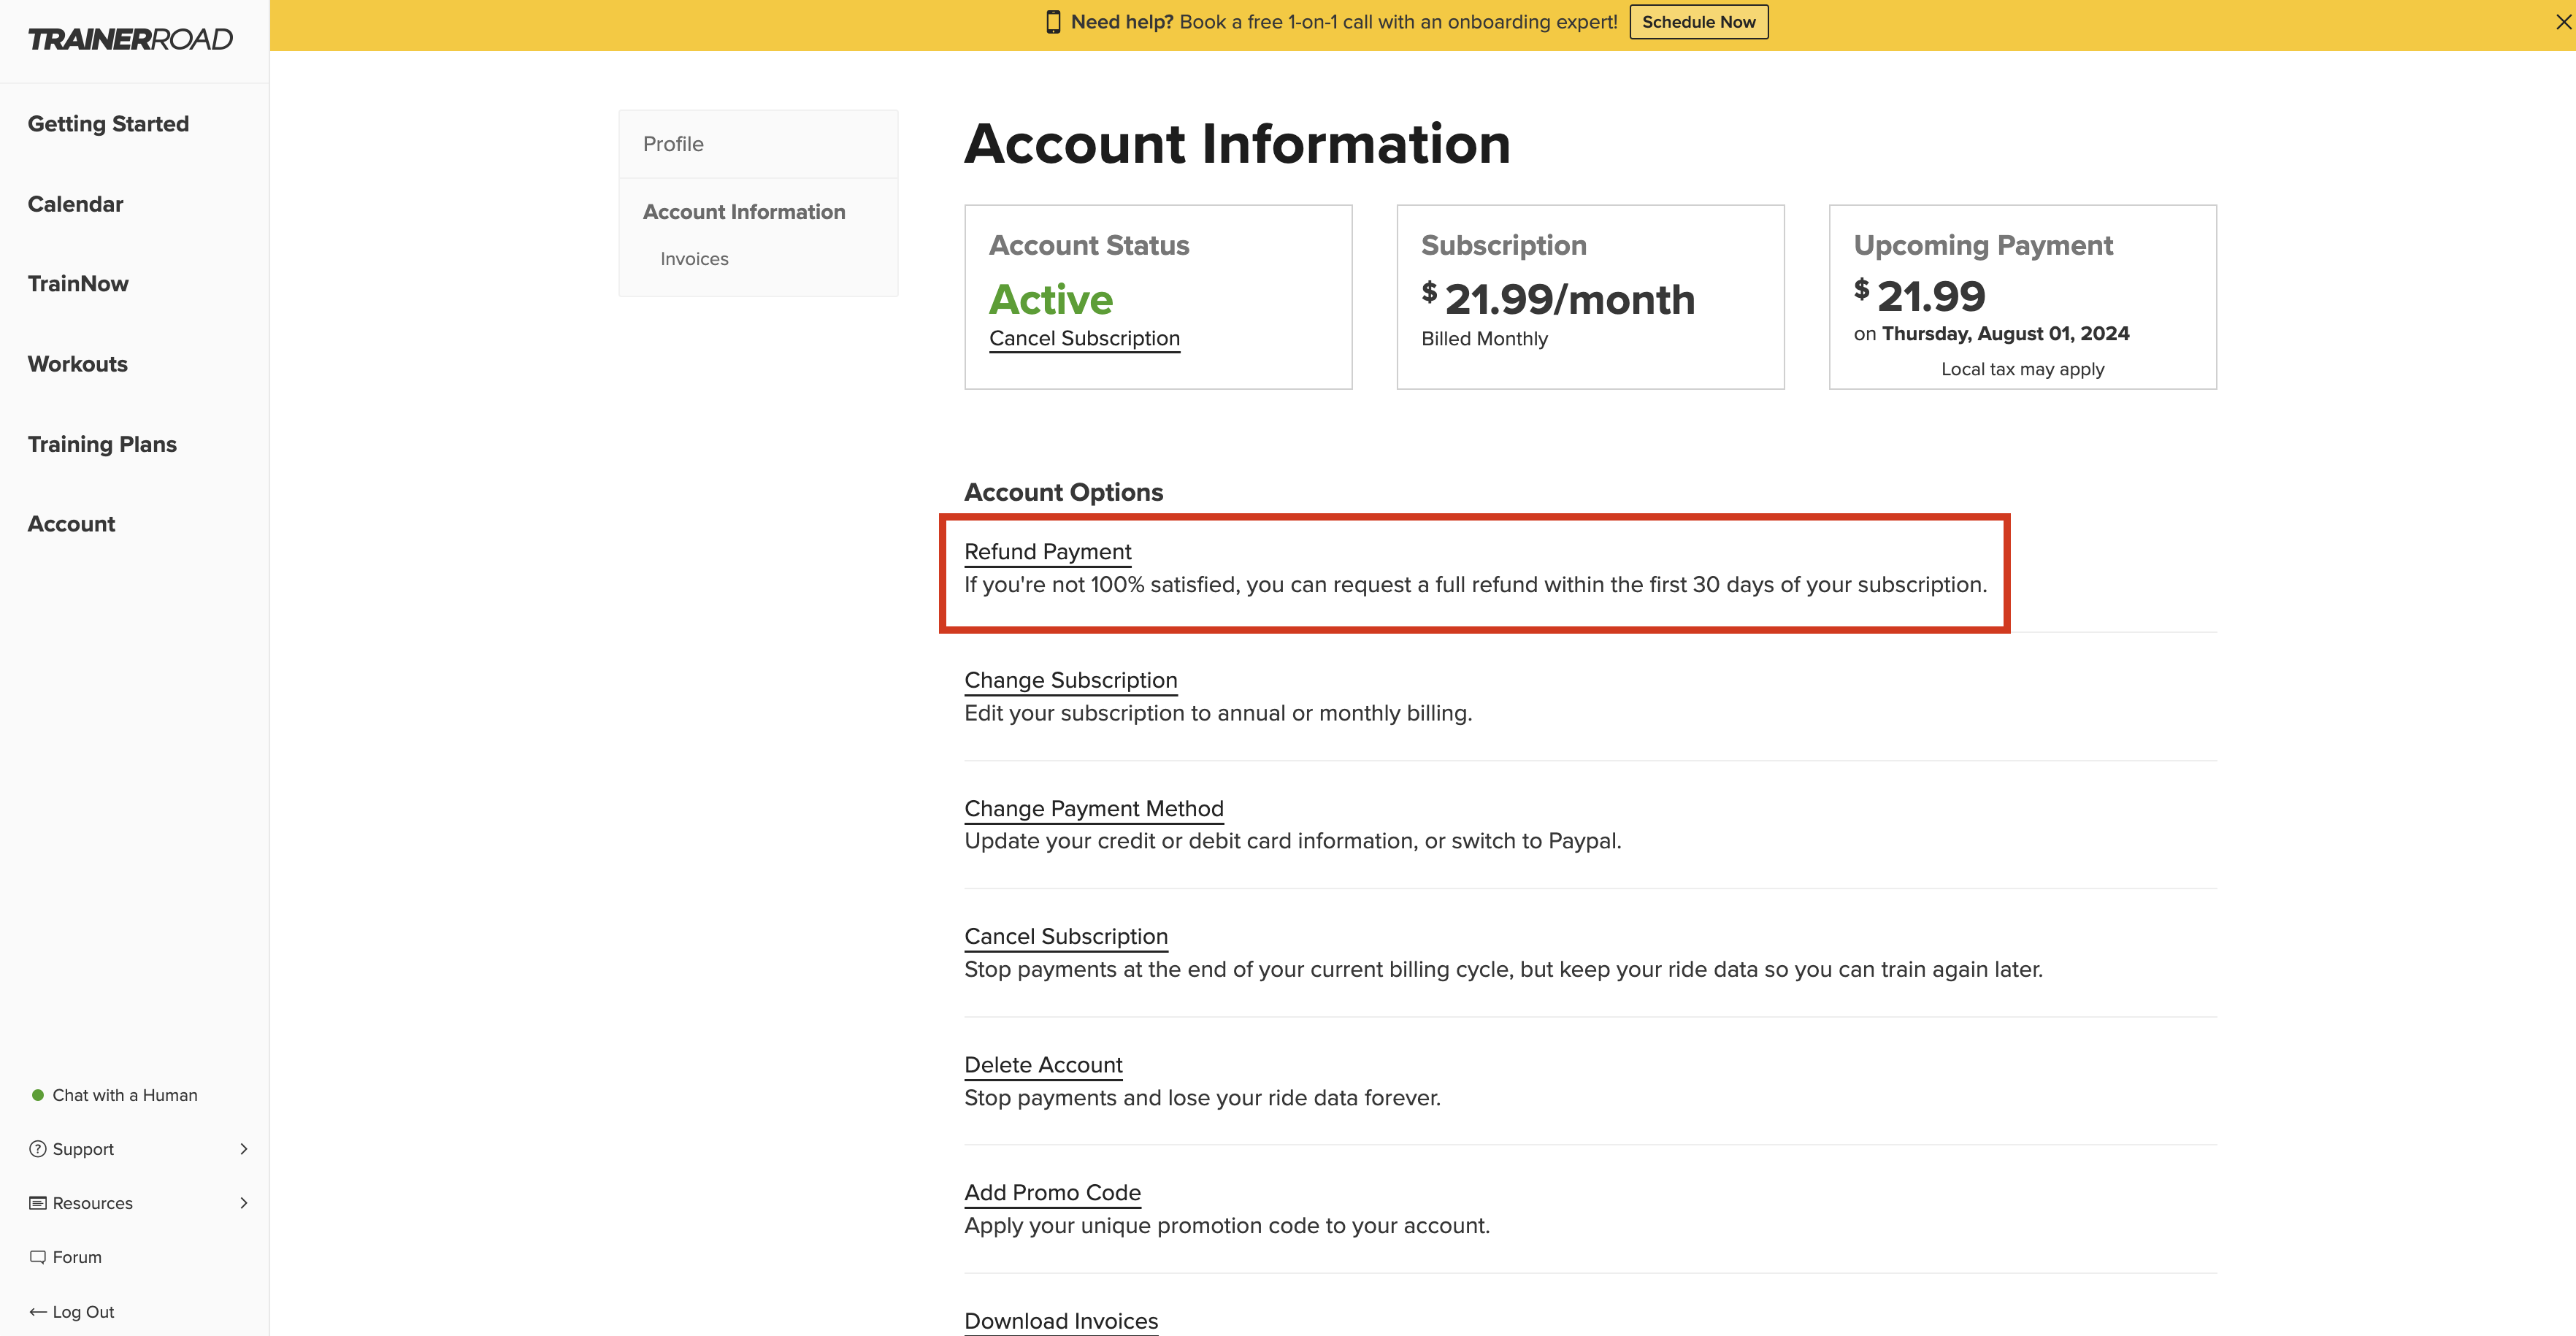Click the Billed Monthly text
The width and height of the screenshot is (2576, 1336).
point(1484,339)
